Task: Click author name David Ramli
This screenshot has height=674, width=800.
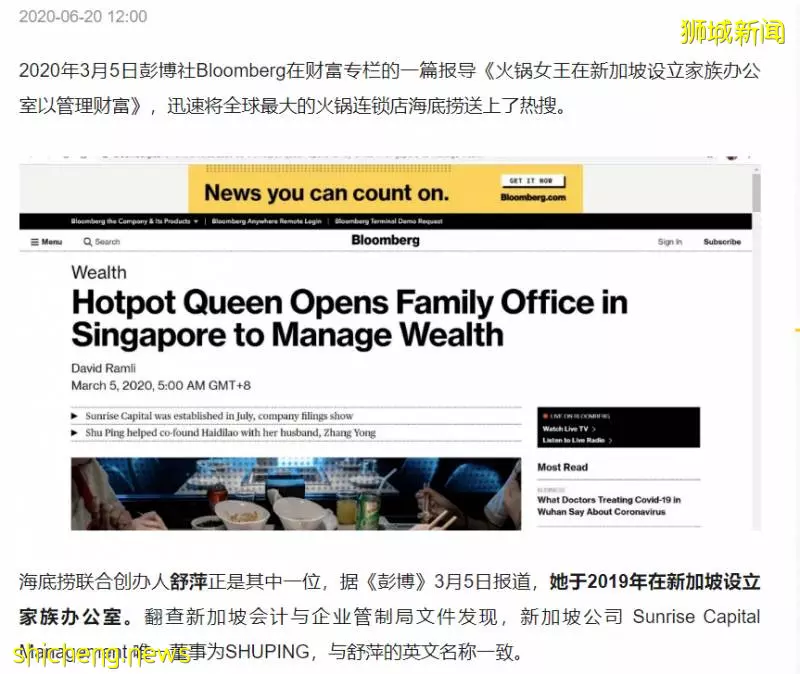Action: tap(104, 368)
